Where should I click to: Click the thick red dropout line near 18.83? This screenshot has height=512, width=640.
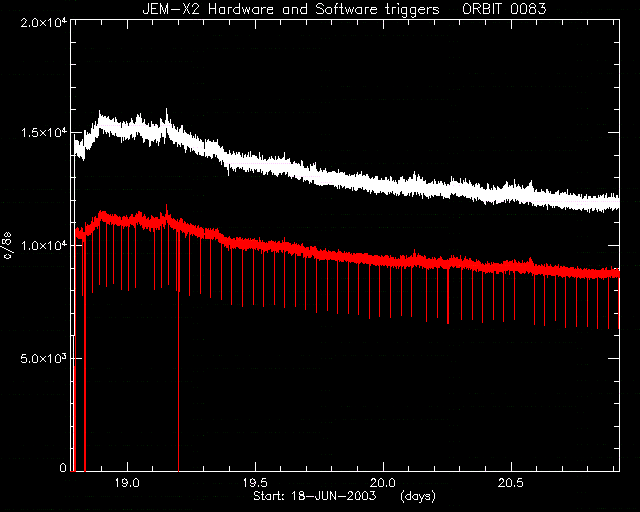(x=85, y=355)
